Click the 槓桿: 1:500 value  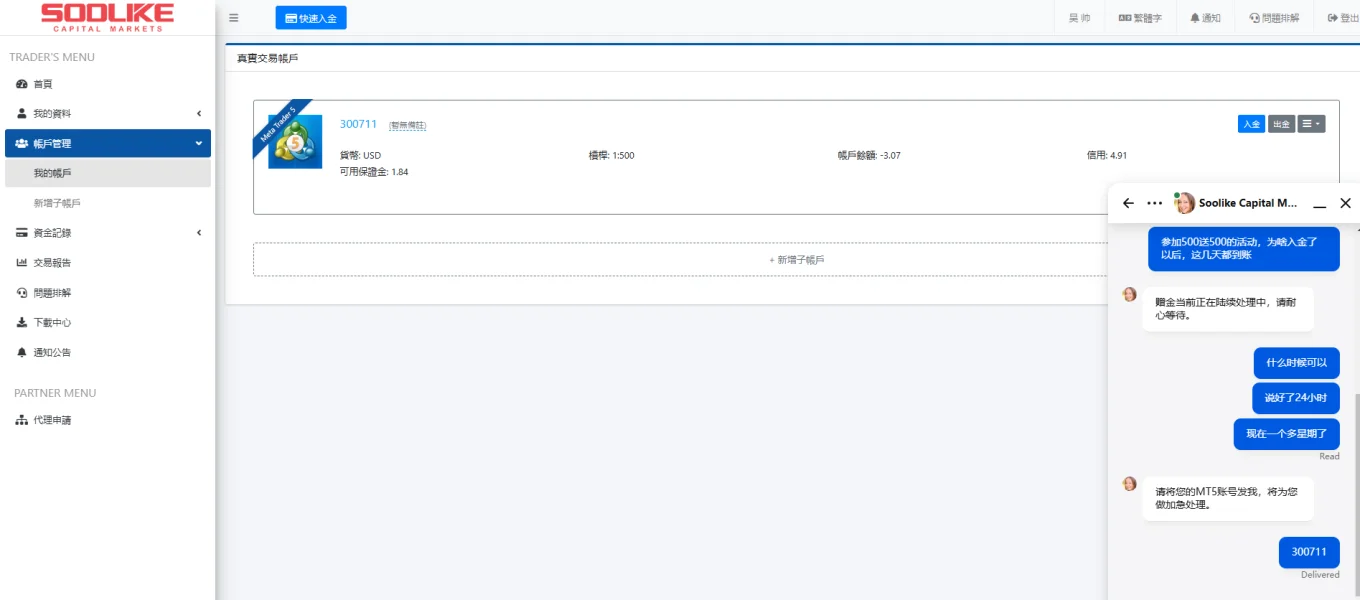click(612, 156)
